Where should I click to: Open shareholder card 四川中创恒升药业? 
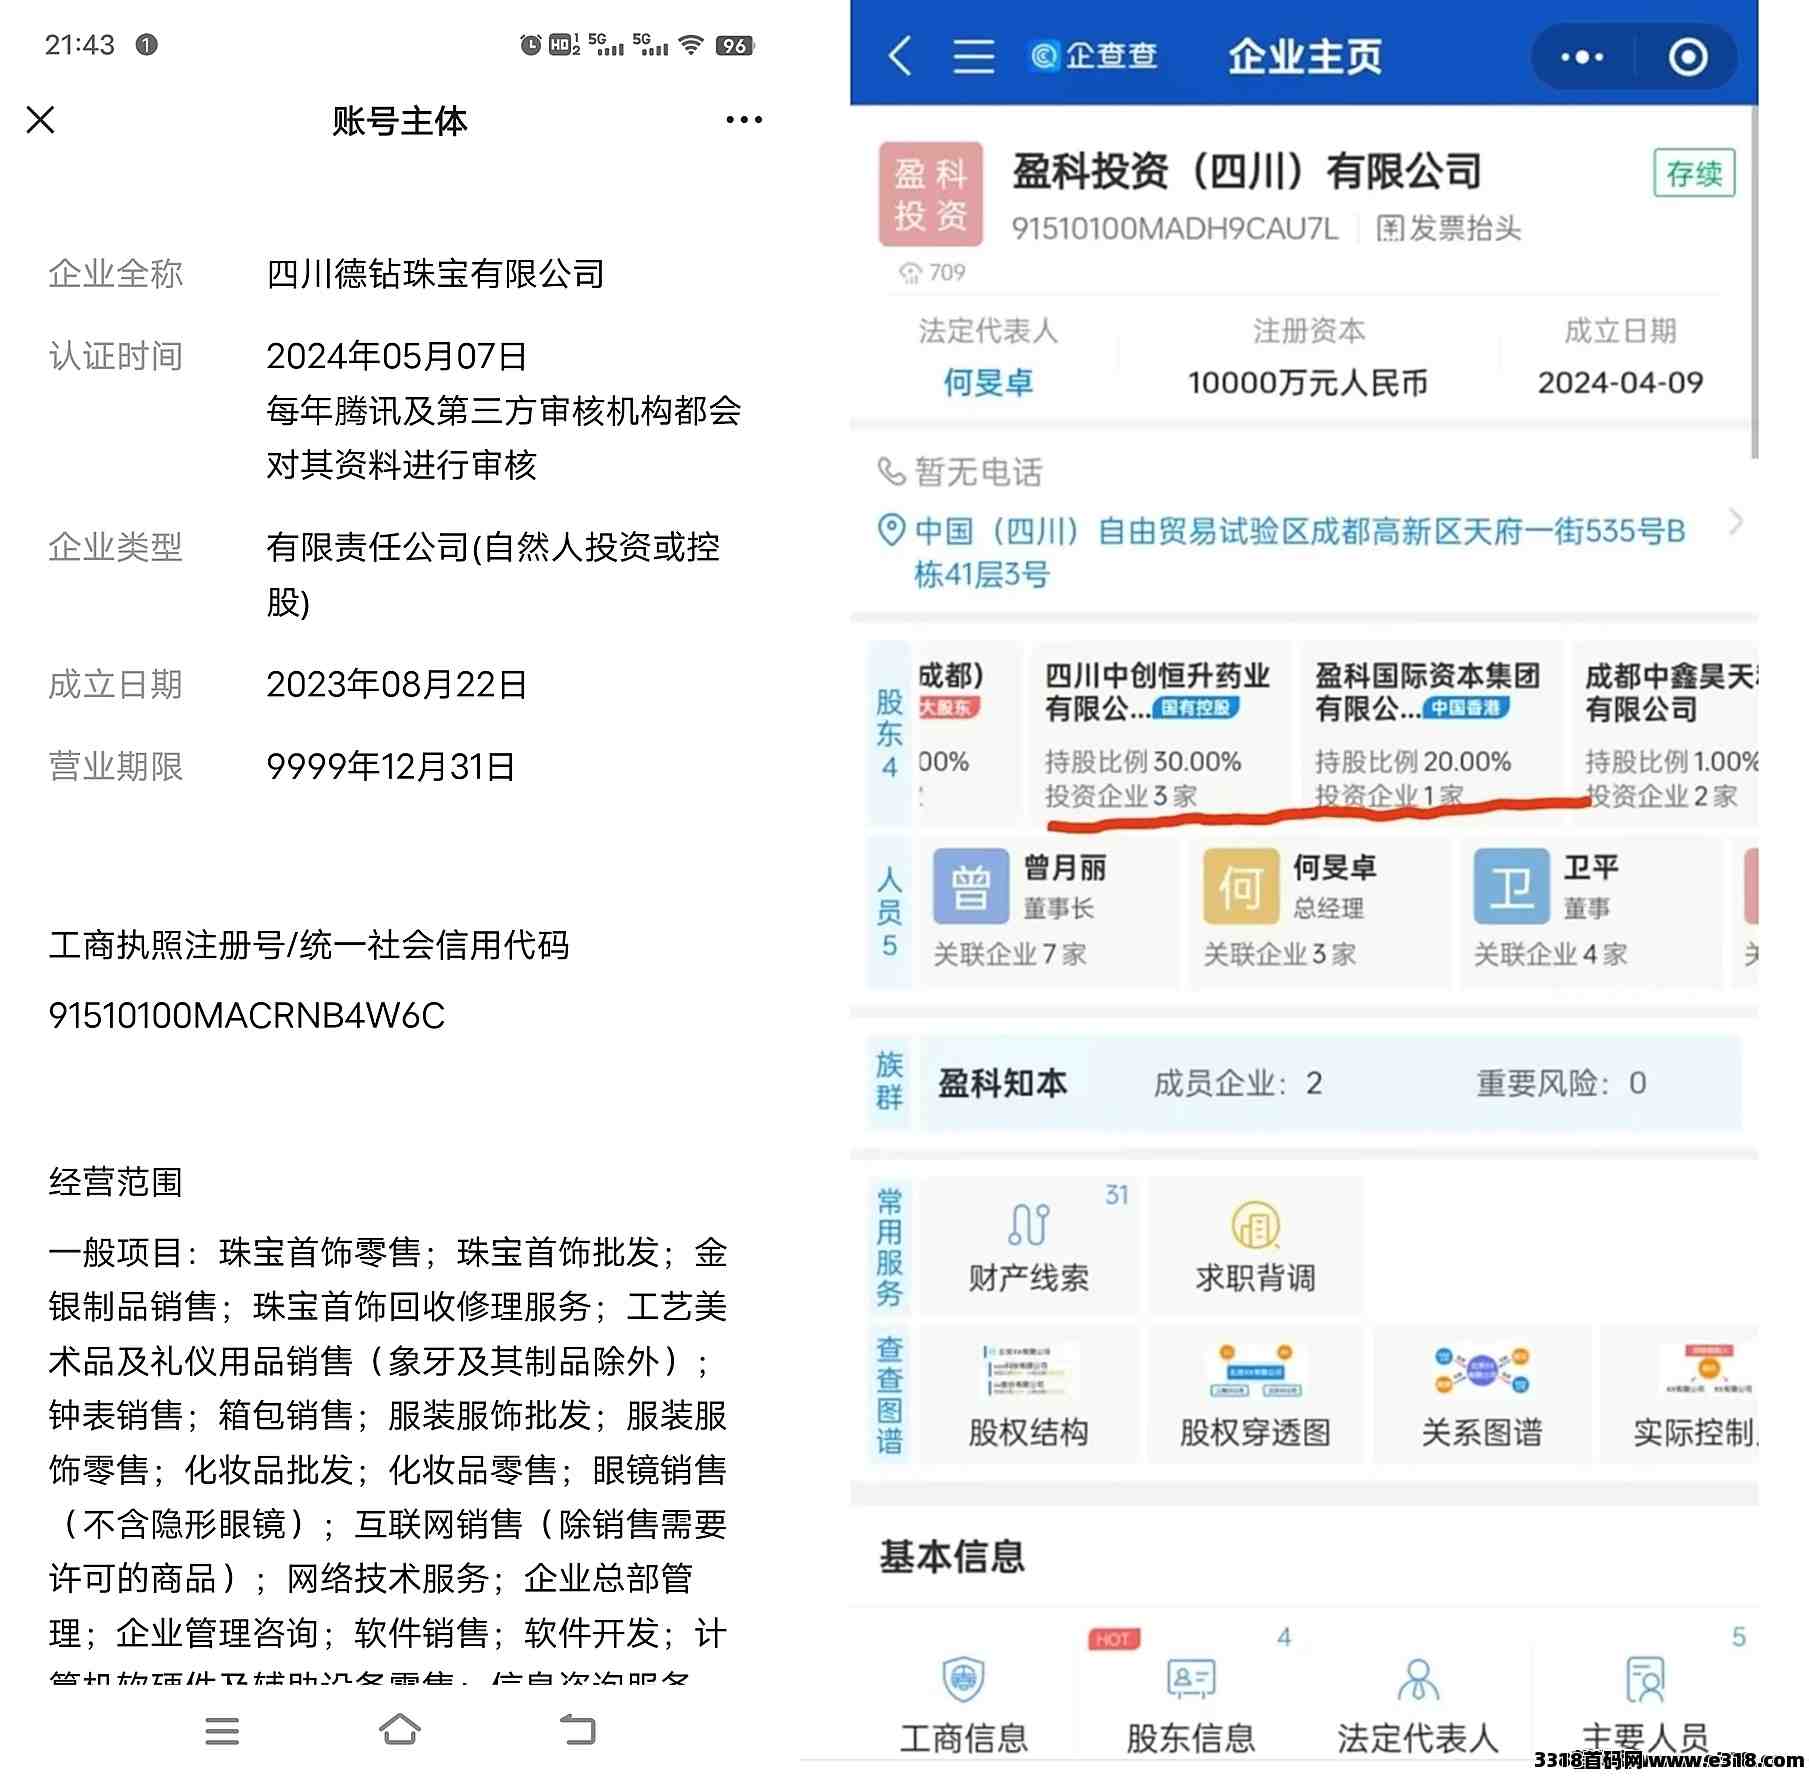pyautogui.click(x=1160, y=733)
